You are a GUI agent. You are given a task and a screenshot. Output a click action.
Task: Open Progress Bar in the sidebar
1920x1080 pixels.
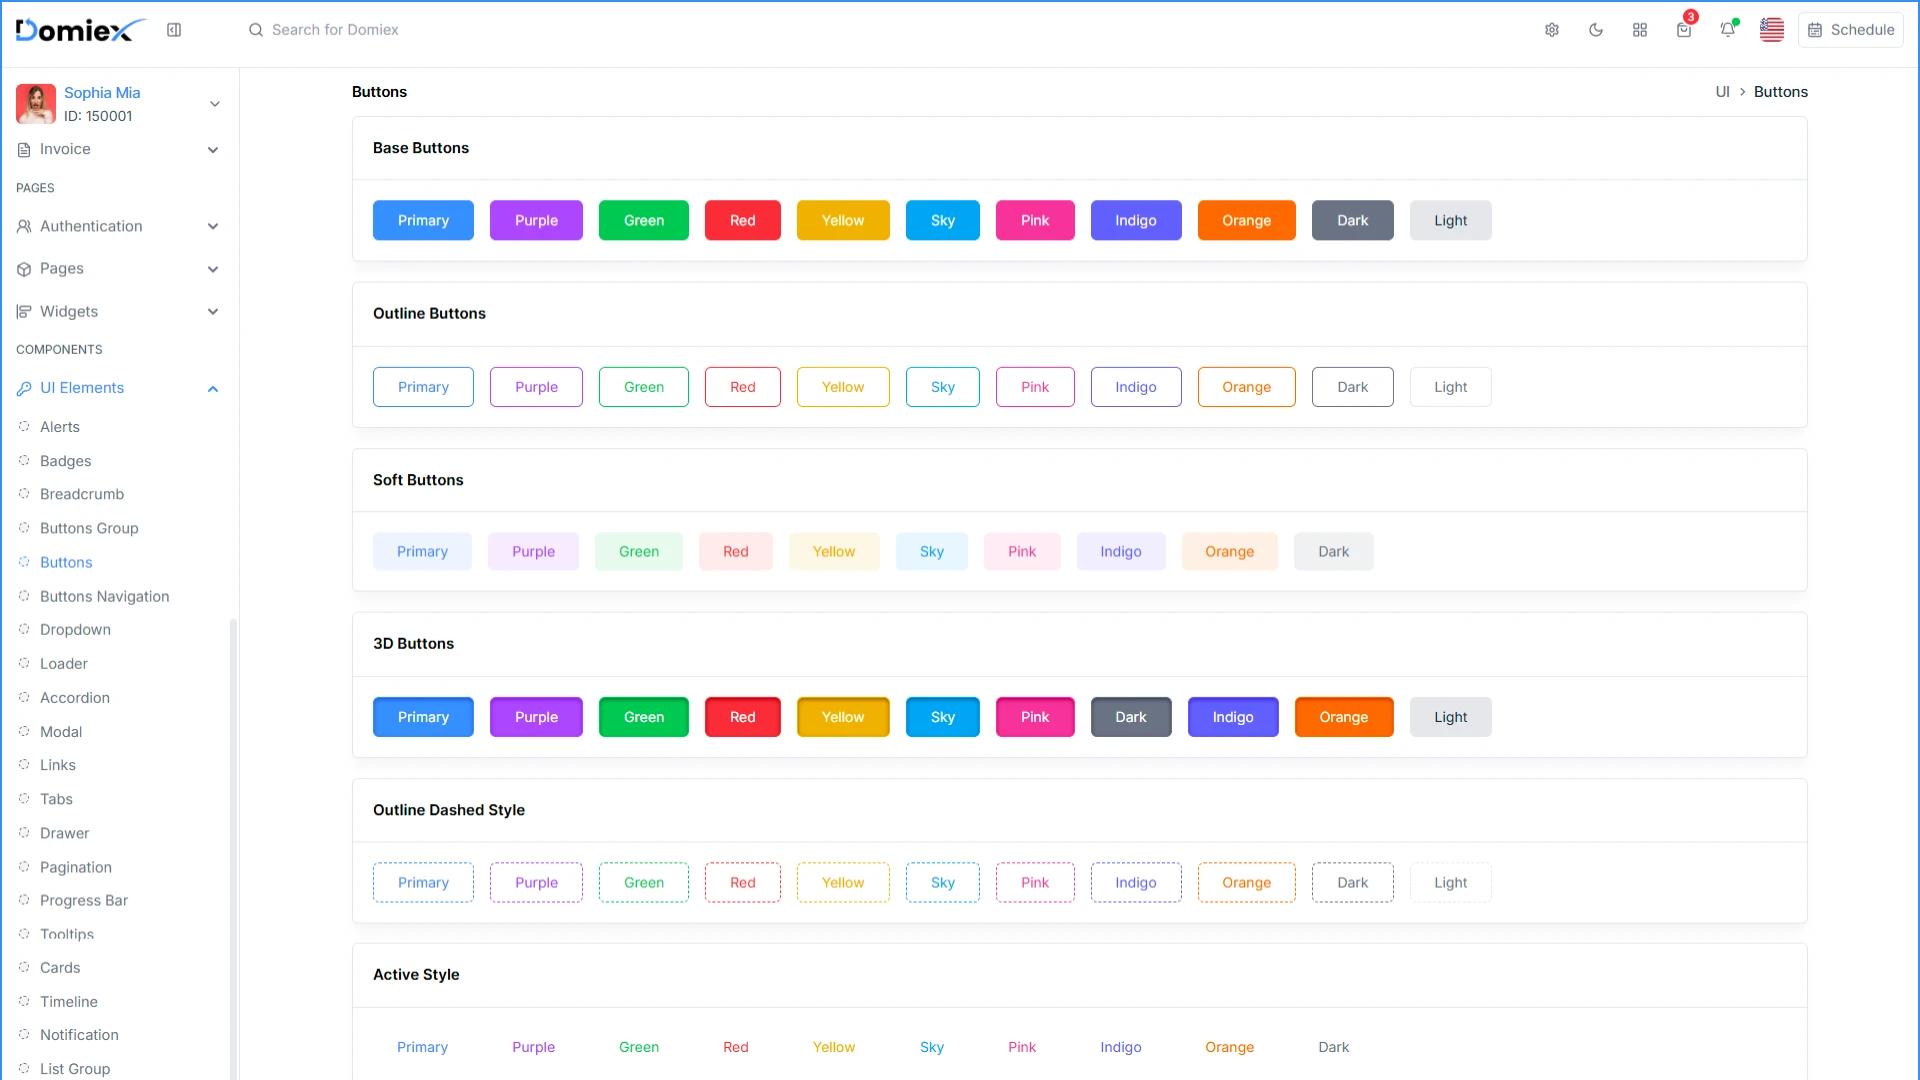pyautogui.click(x=84, y=901)
